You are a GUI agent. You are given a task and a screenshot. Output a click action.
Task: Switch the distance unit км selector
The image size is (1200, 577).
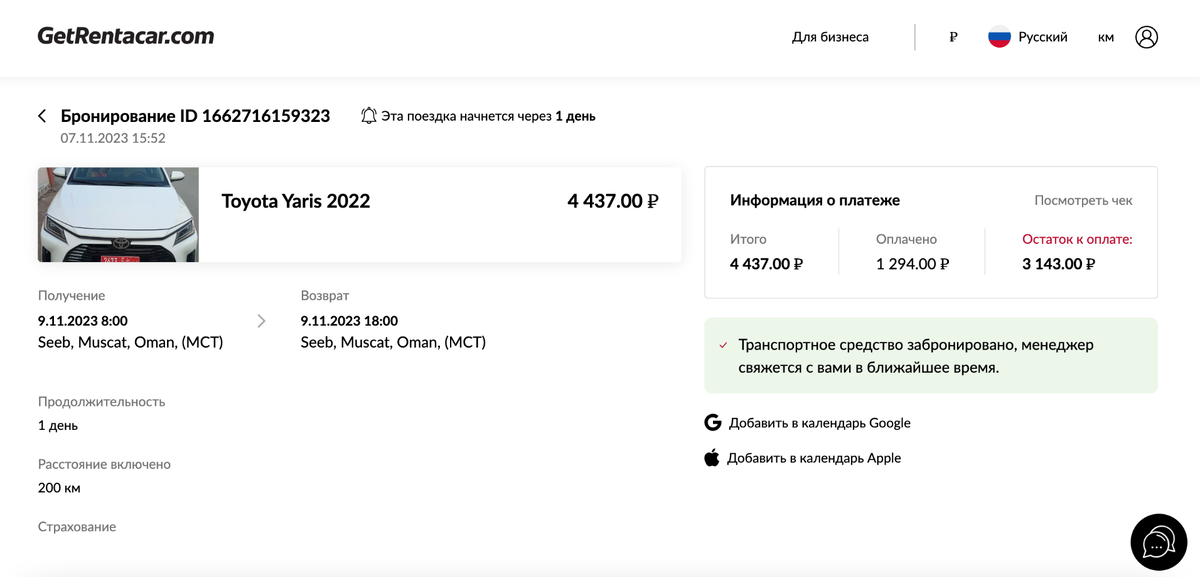click(x=1106, y=37)
